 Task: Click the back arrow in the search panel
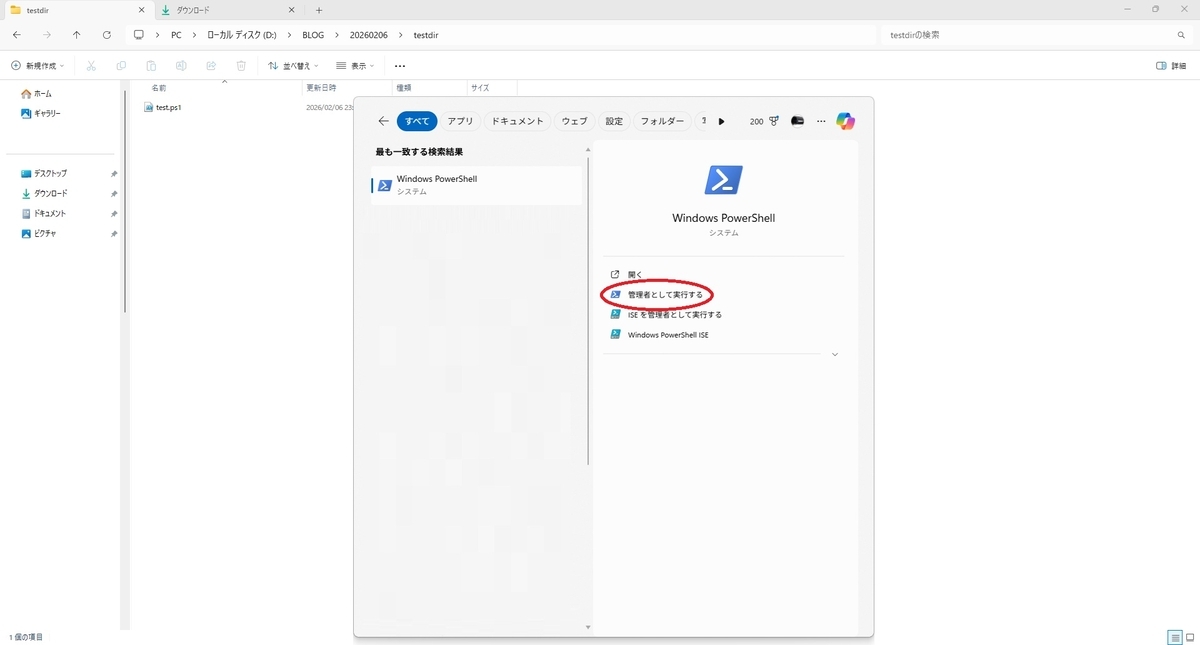(383, 121)
